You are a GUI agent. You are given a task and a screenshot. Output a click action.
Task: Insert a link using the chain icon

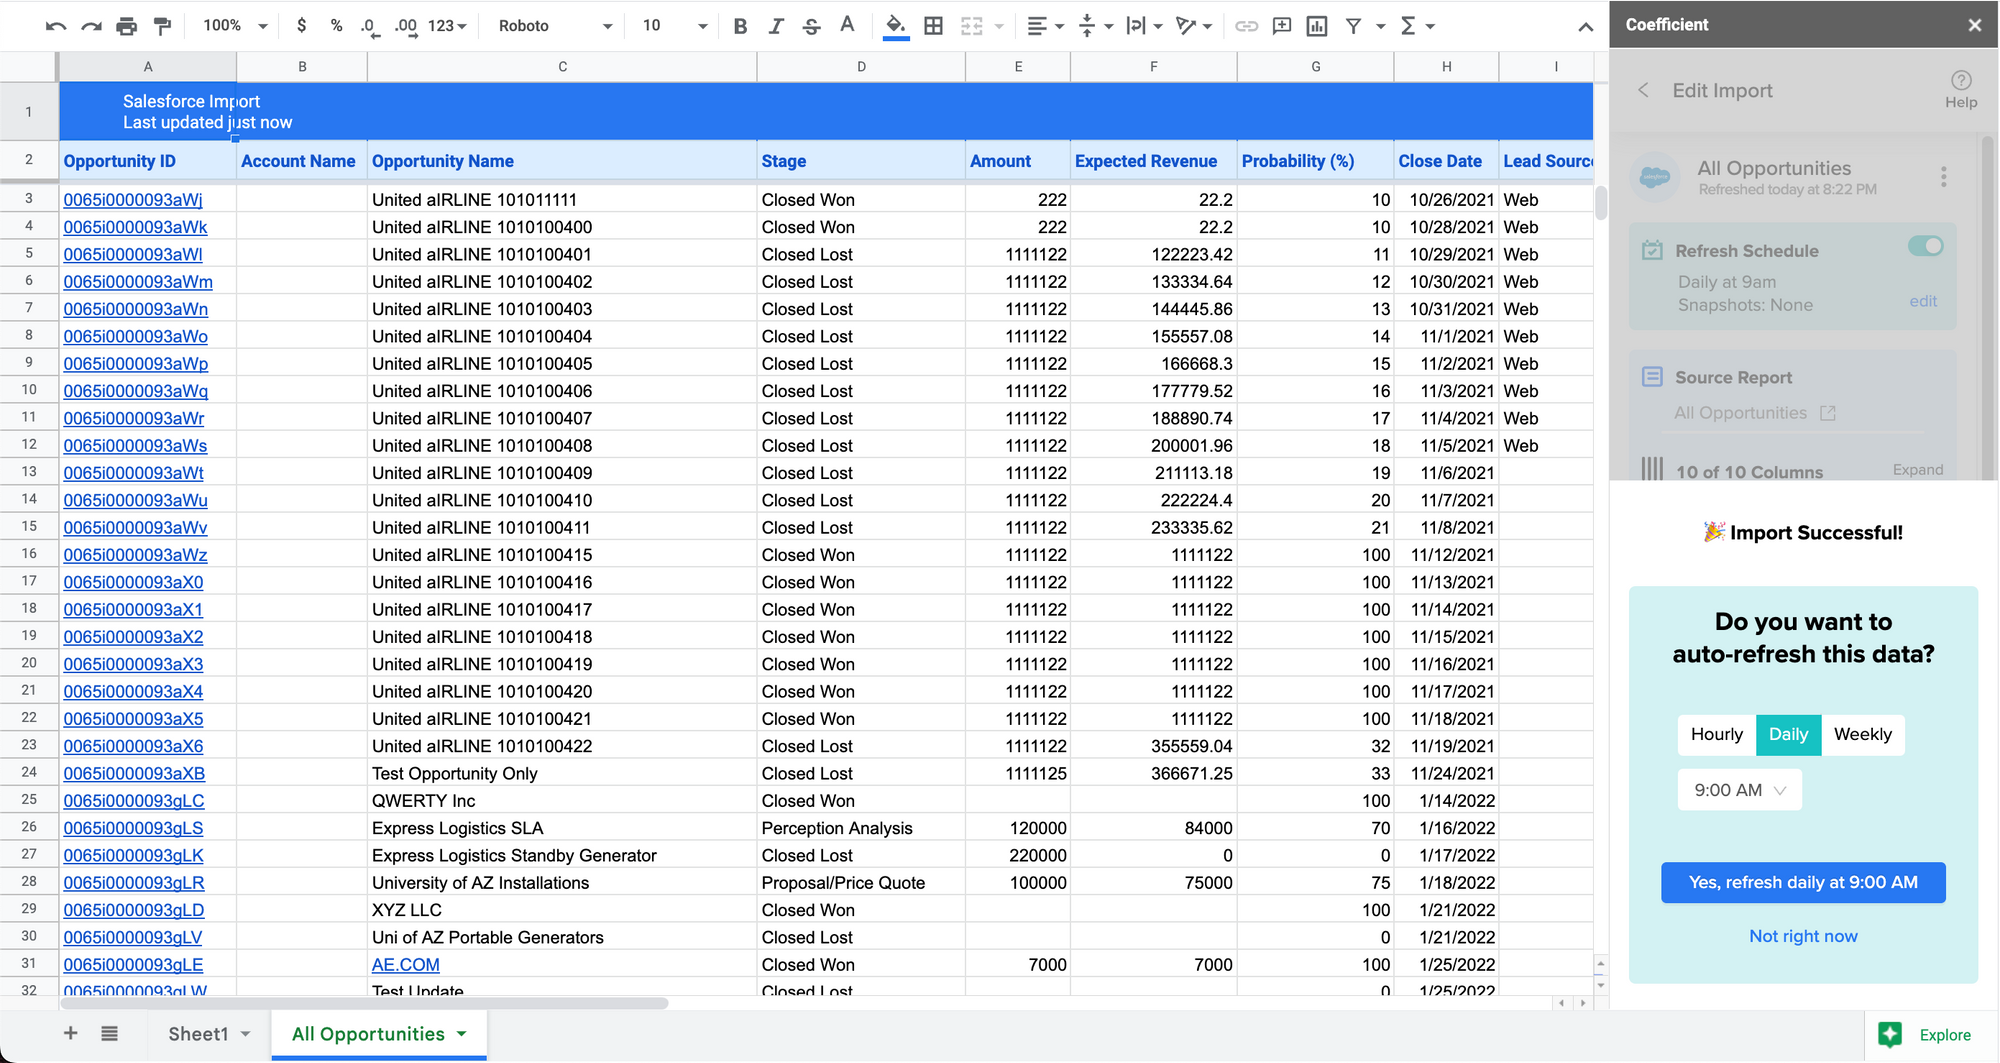pos(1246,26)
